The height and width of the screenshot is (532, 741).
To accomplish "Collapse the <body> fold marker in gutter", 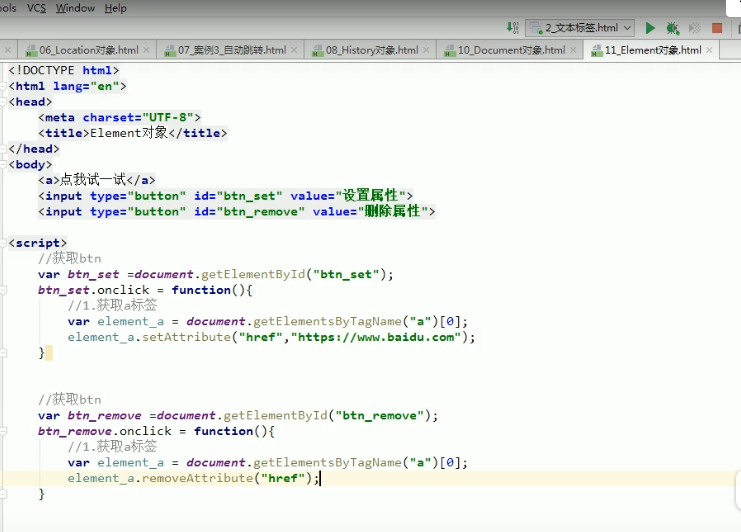I will click(x=3, y=165).
